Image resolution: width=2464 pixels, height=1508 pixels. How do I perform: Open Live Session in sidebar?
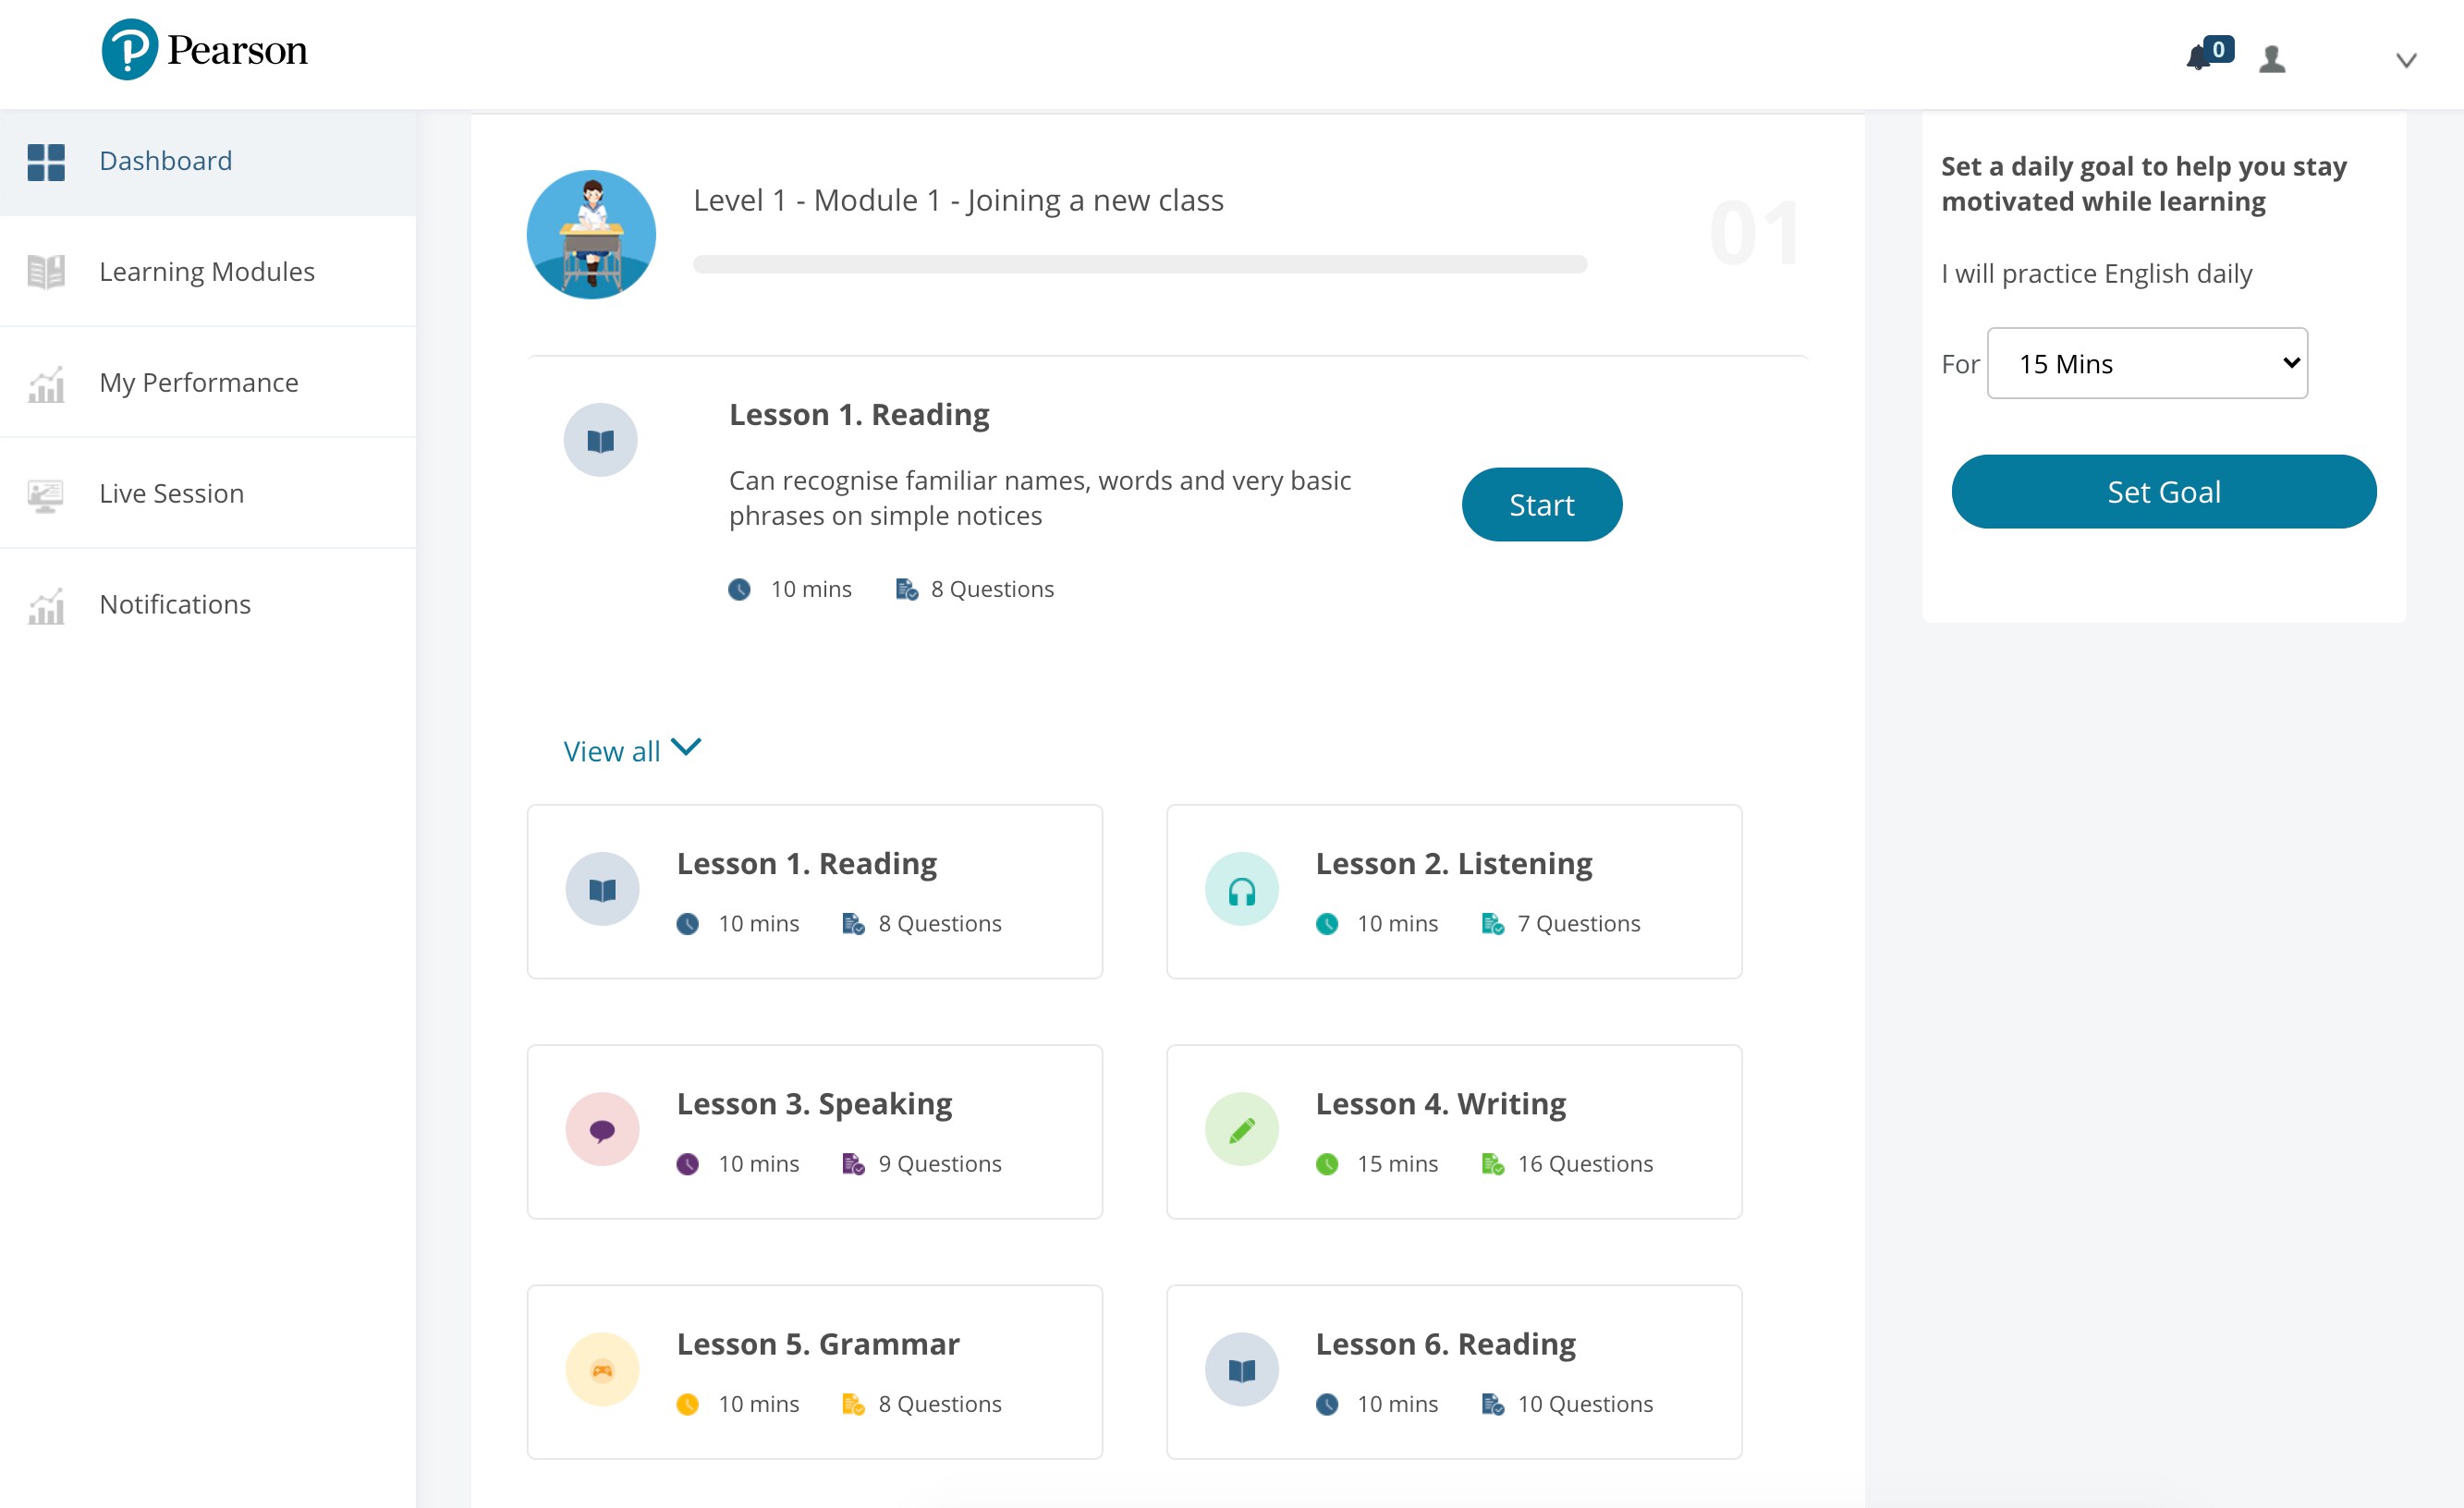pos(172,493)
